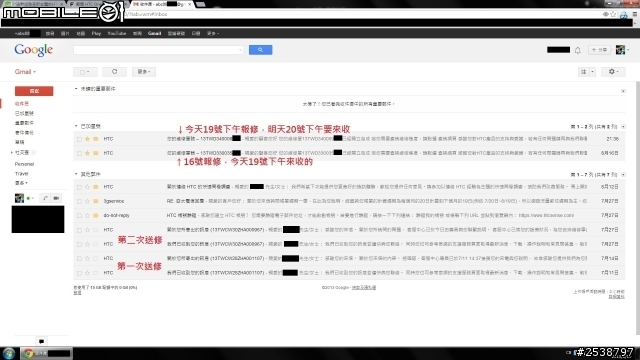Open the Gmail dropdown under the logo
This screenshot has height=360, width=640.
[x=25, y=72]
